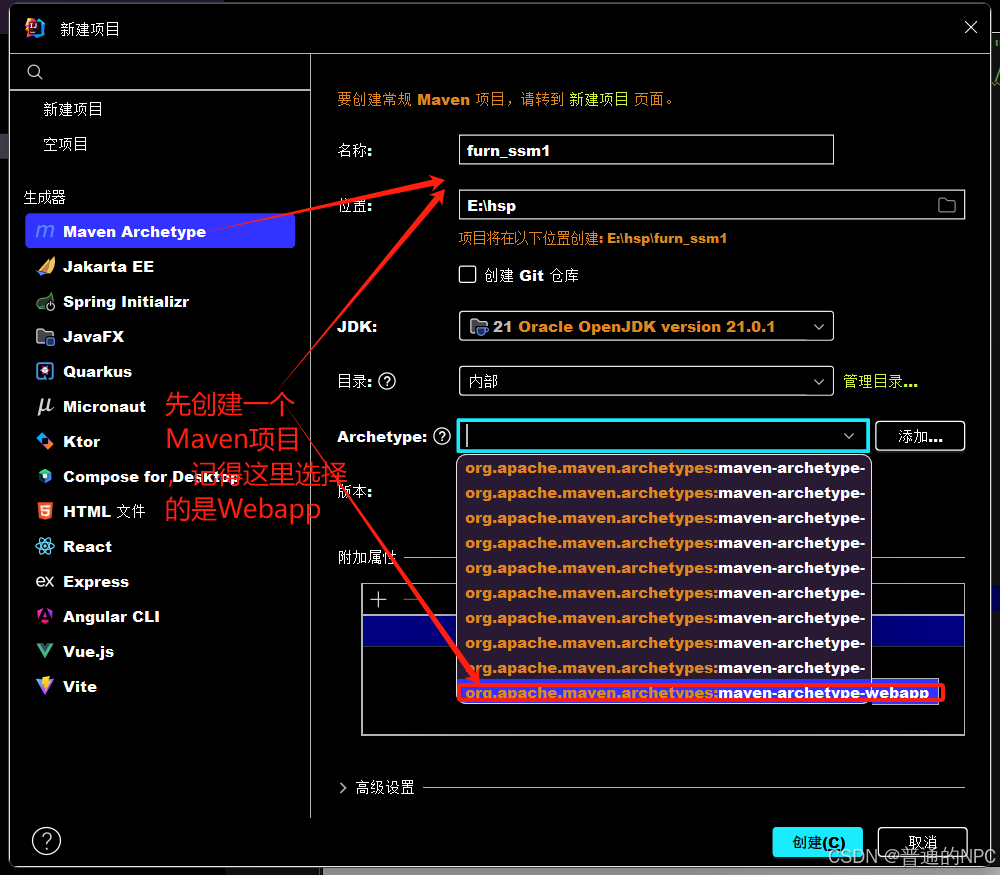Click the Compose for Desktop icon
Viewport: 1000px width, 875px height.
tap(45, 476)
